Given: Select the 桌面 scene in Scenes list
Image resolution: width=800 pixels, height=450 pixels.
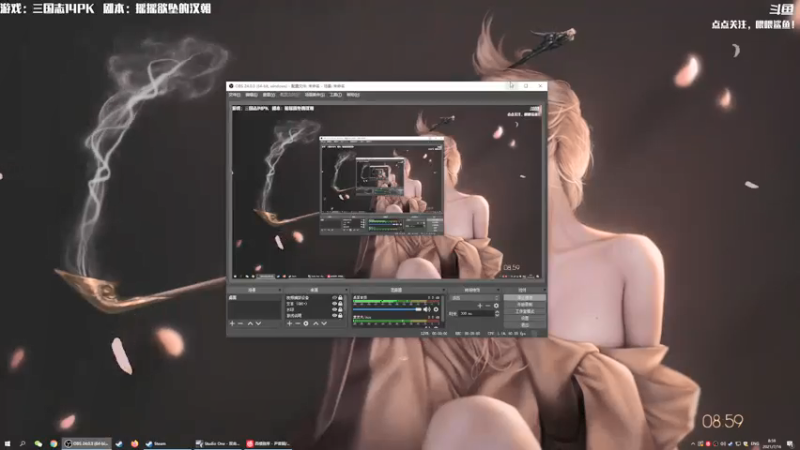Looking at the screenshot, I should (x=254, y=297).
